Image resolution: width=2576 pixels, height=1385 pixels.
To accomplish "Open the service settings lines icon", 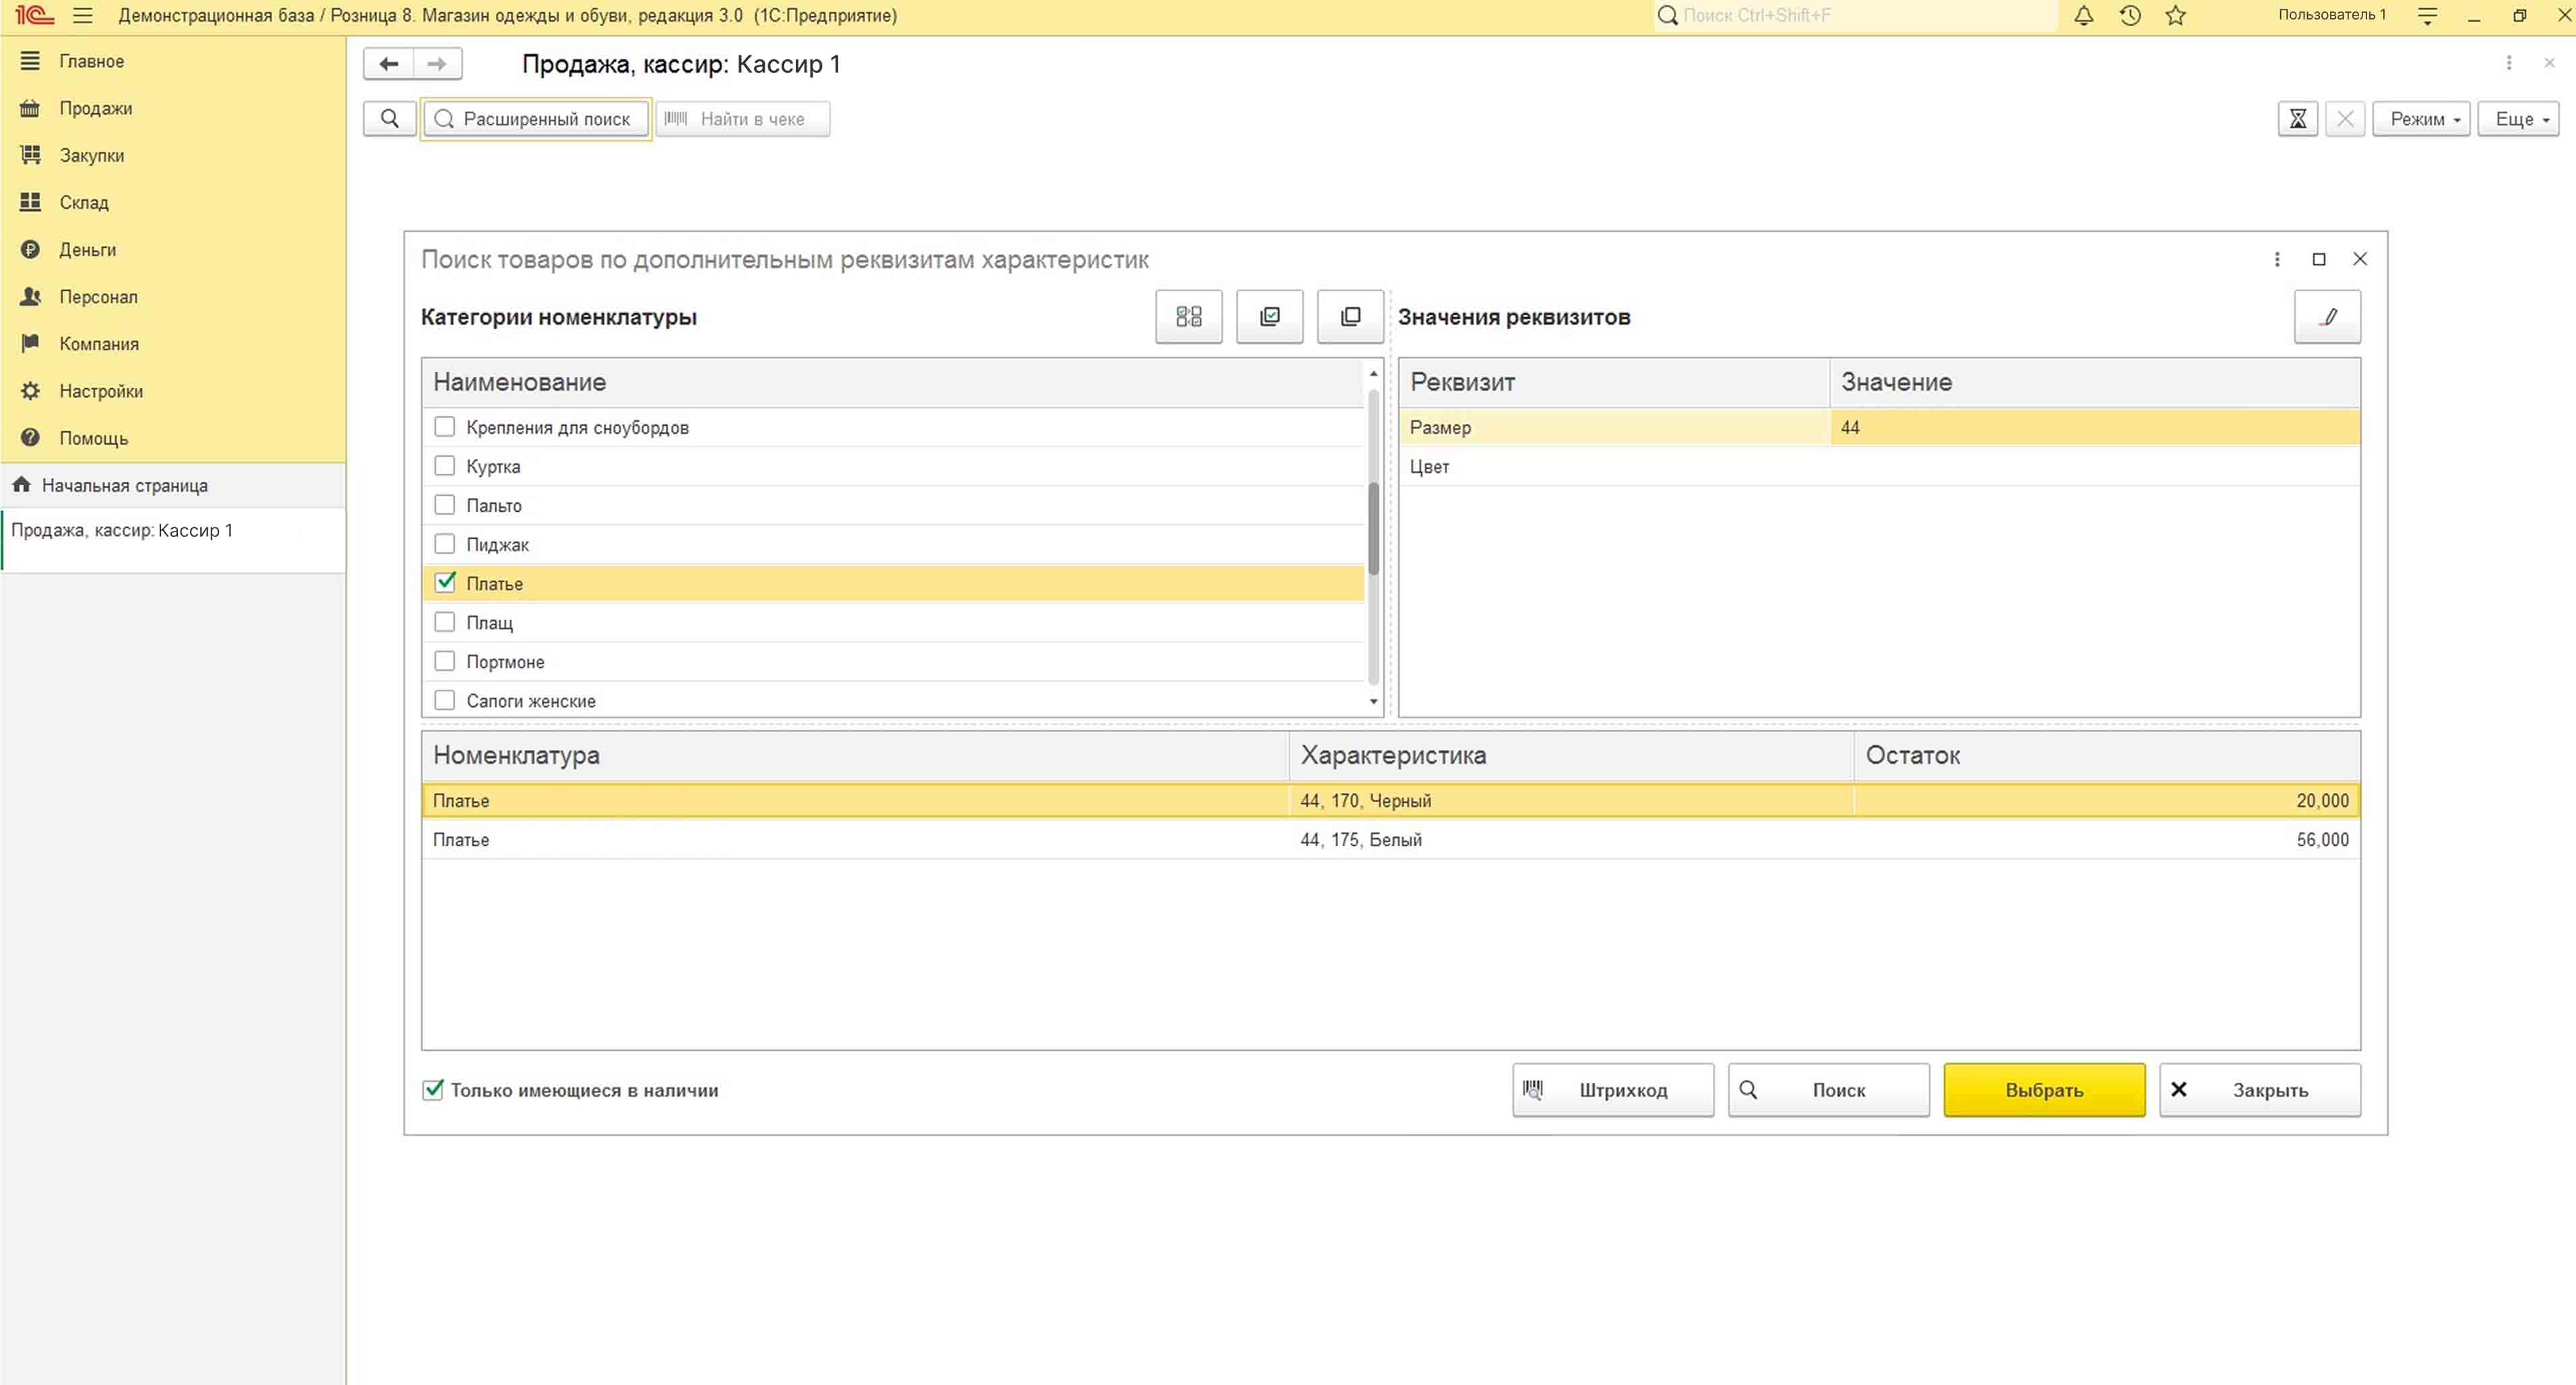I will [2427, 15].
